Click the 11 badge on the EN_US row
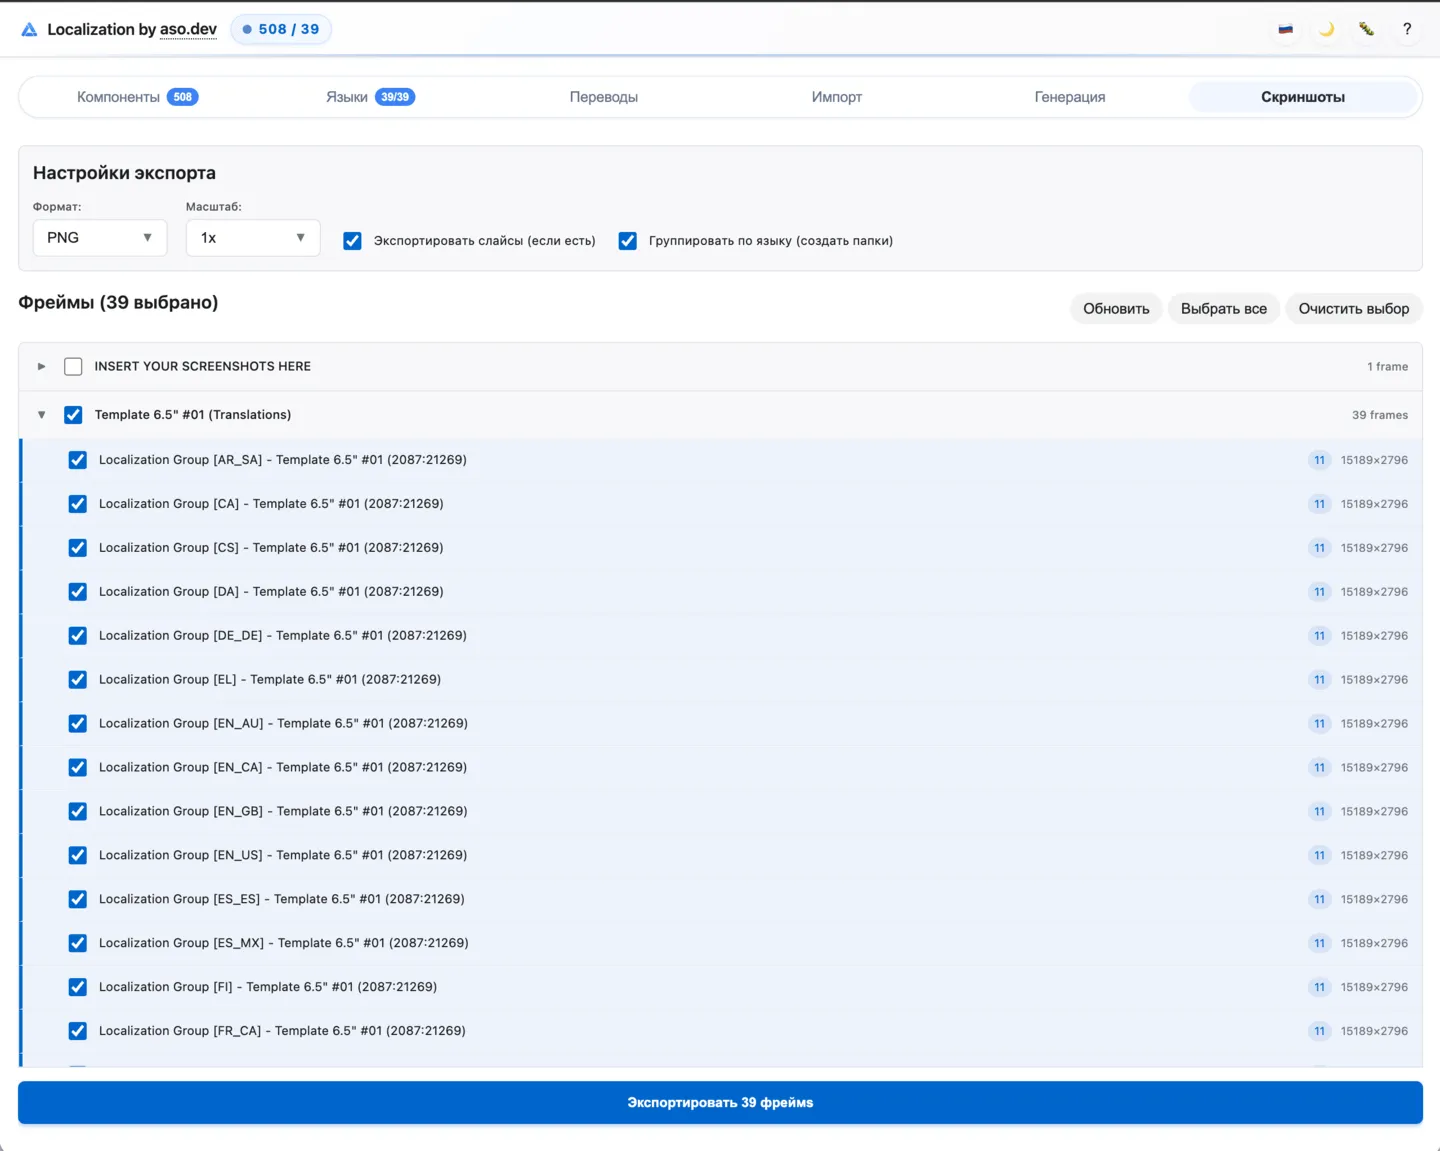Image resolution: width=1440 pixels, height=1151 pixels. [1319, 855]
